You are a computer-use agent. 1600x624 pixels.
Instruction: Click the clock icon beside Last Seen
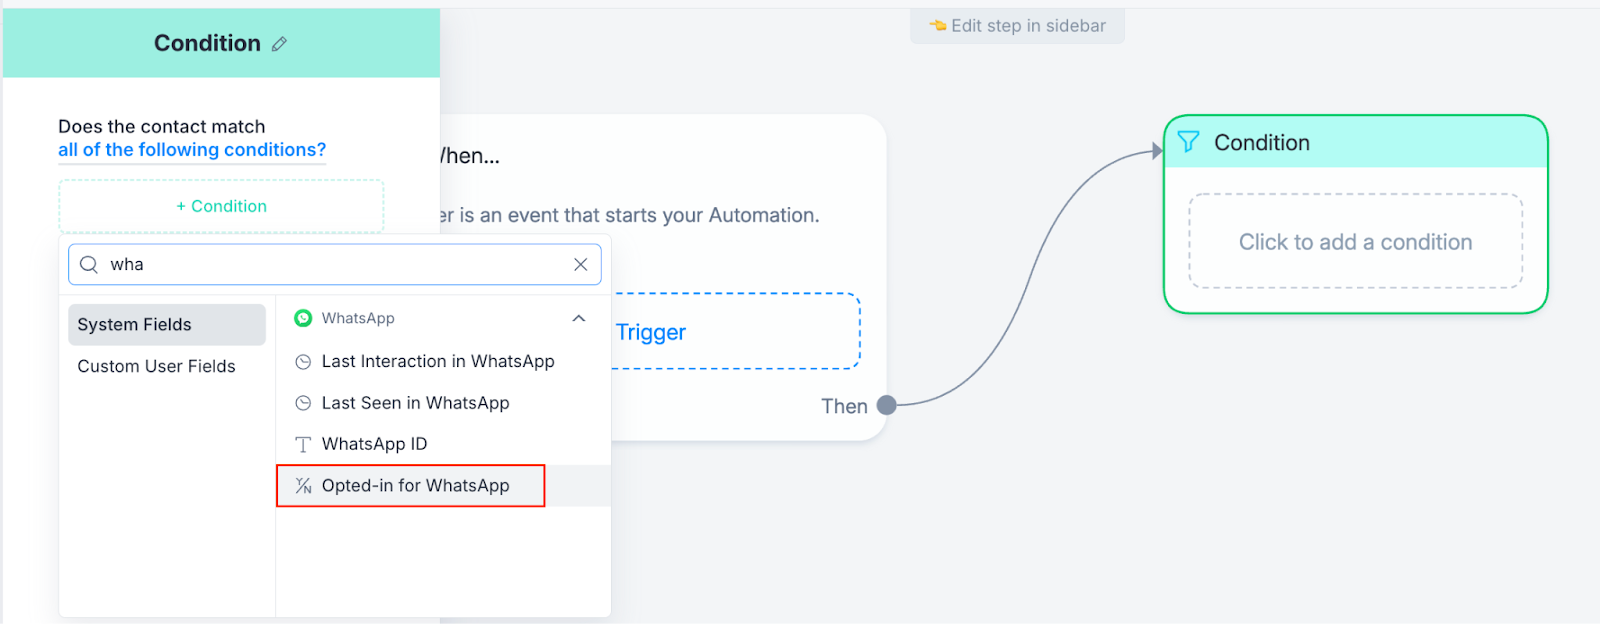click(x=303, y=403)
